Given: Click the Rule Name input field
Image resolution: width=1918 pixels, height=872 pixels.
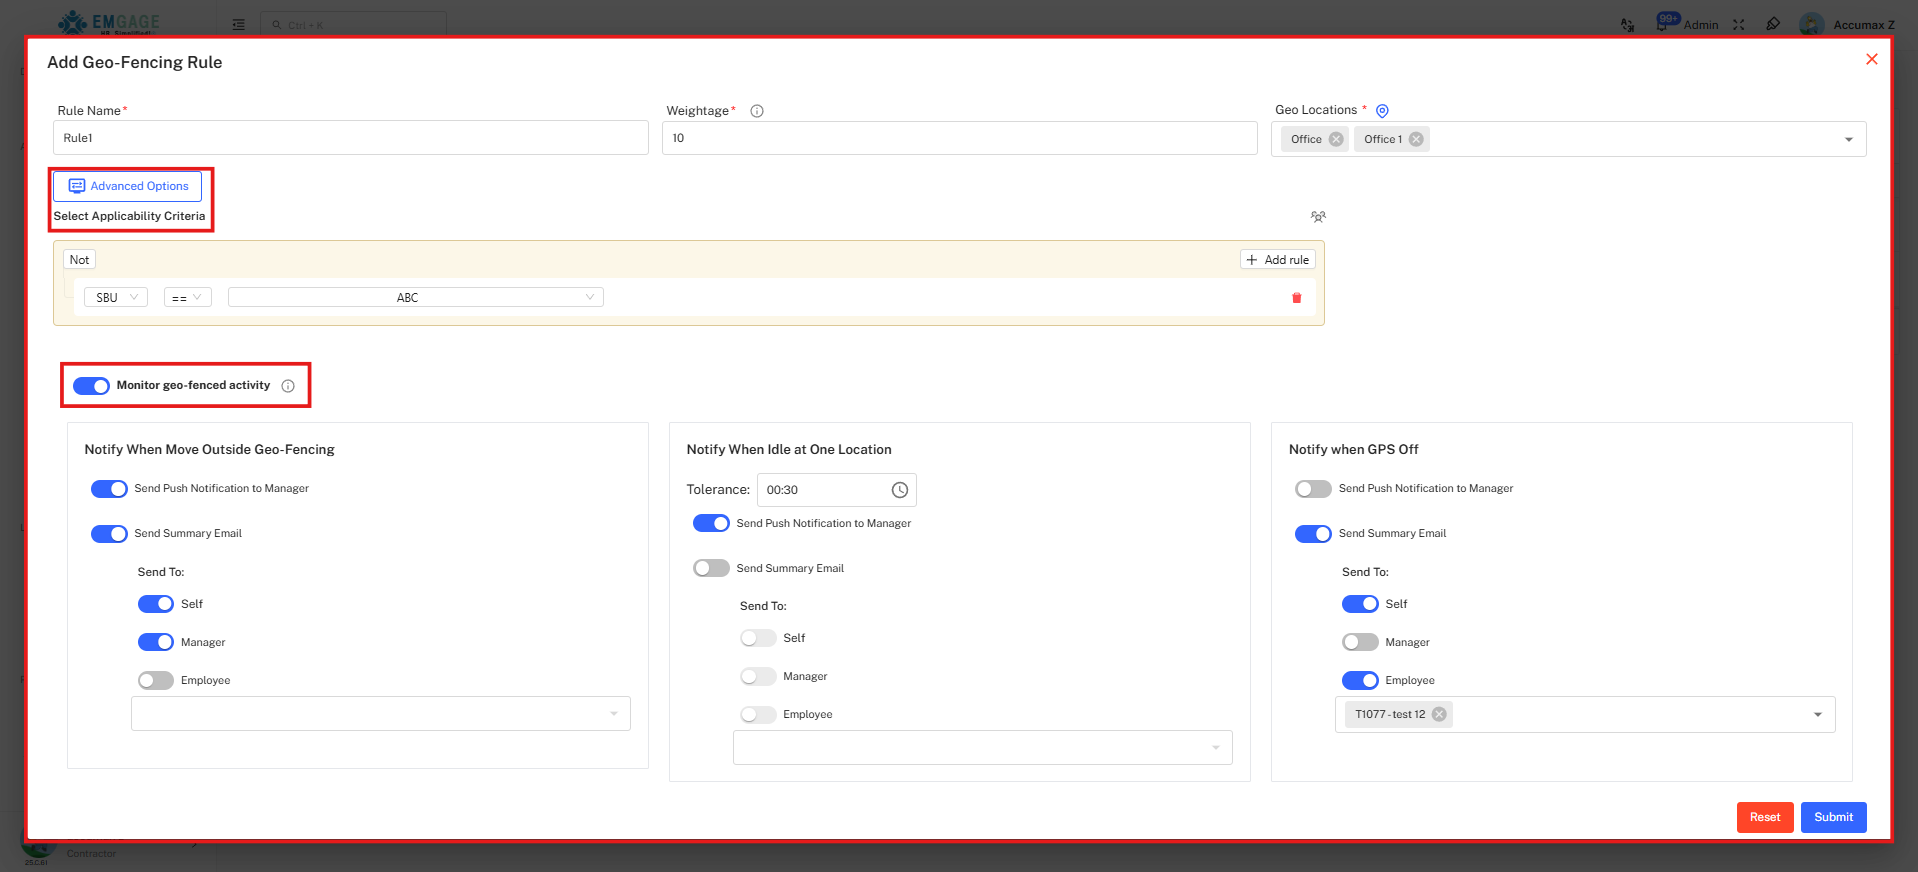Looking at the screenshot, I should pyautogui.click(x=350, y=138).
